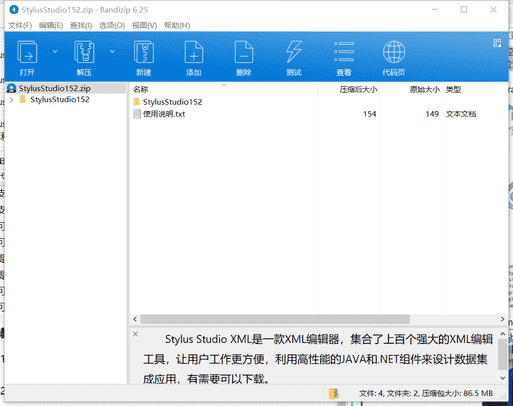Select StylusStudio152 folder in file list
Screen dimensions: 513x406
pos(172,102)
